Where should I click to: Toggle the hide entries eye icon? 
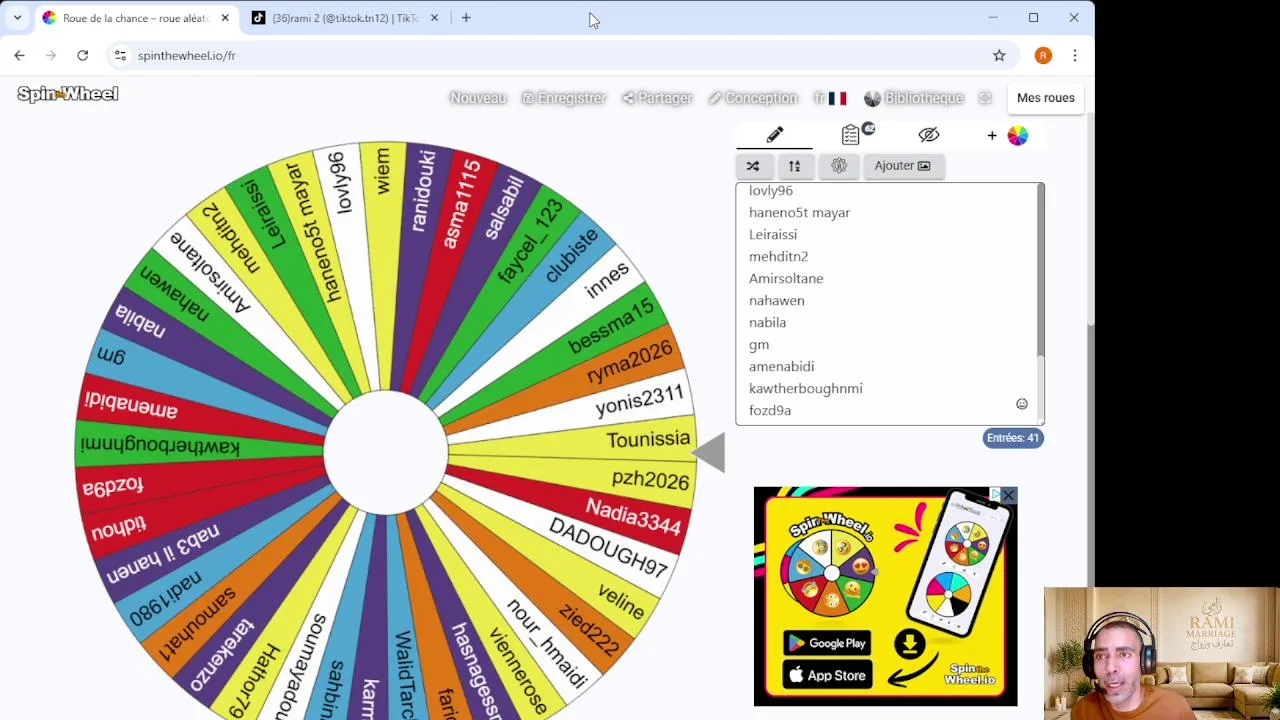(x=929, y=135)
